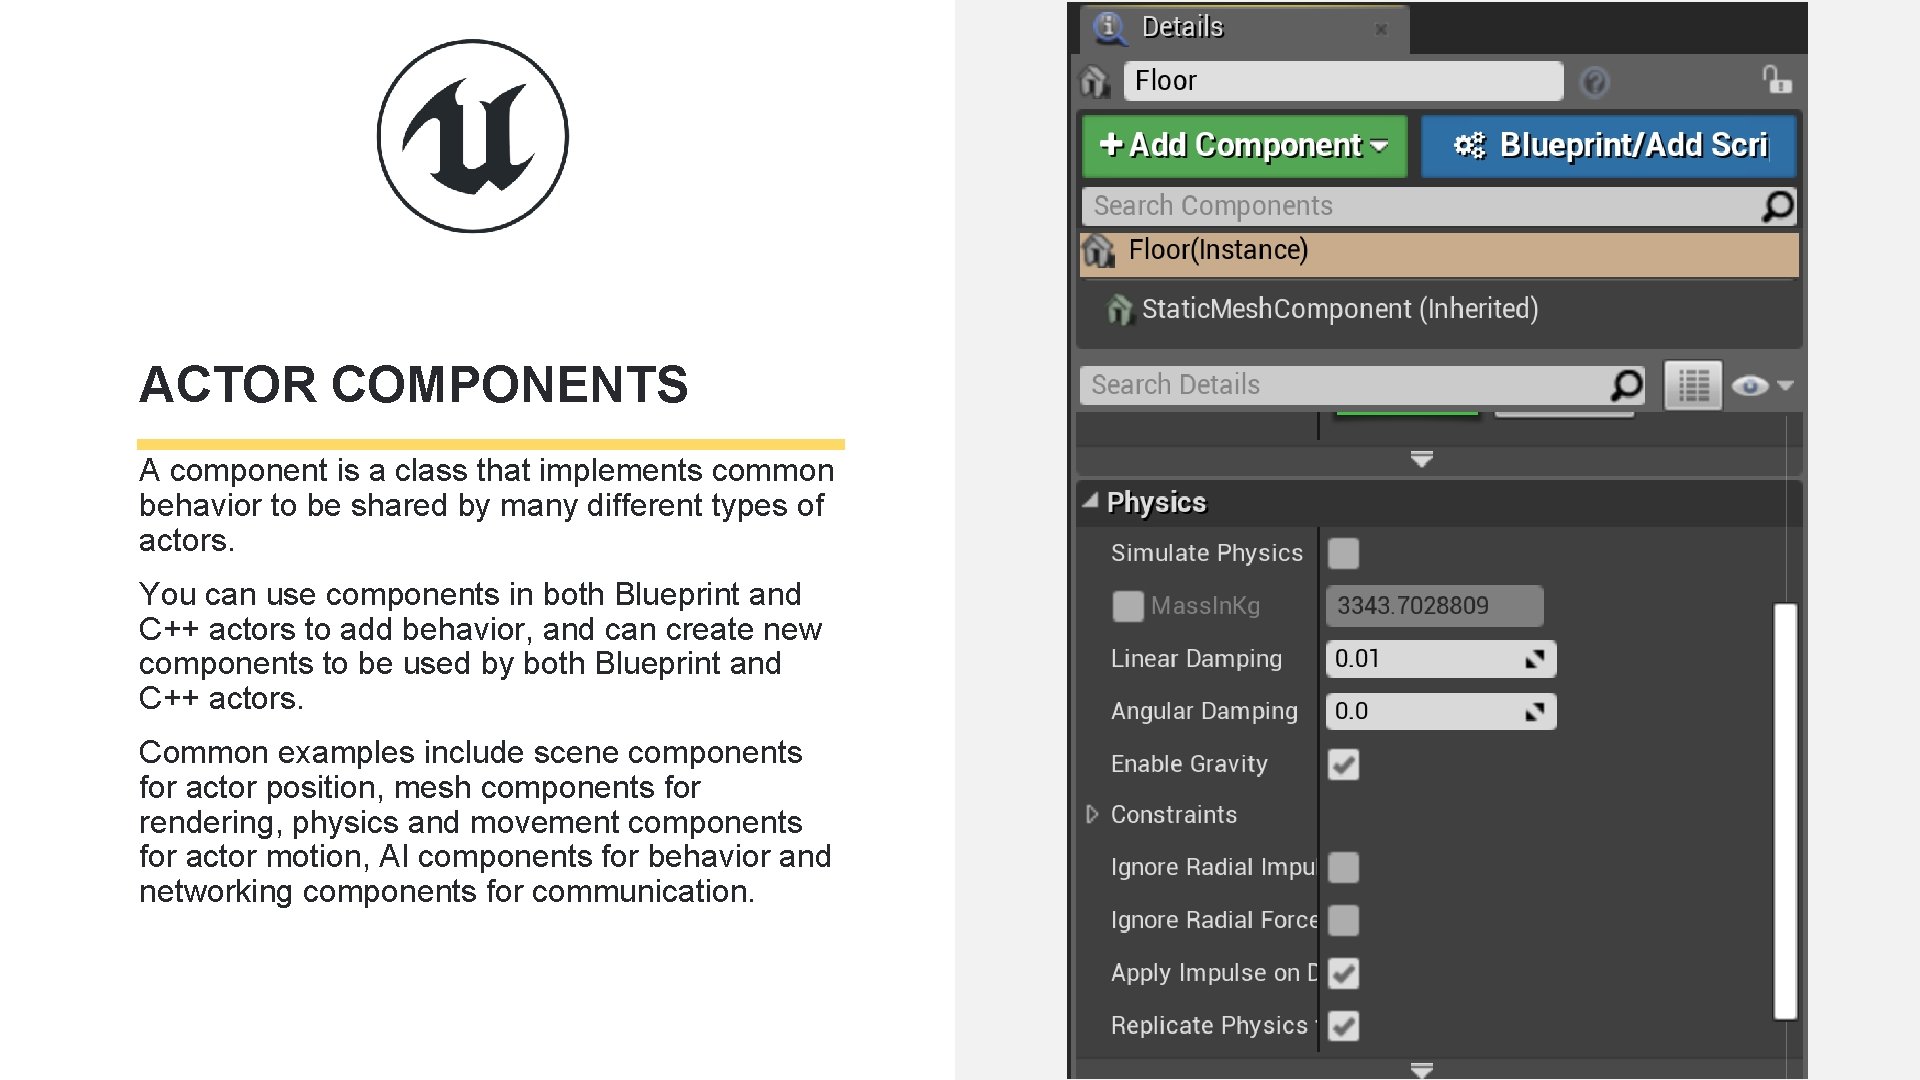The height and width of the screenshot is (1080, 1920).
Task: Click the home/actor icon next to Floor
Action: click(x=1098, y=80)
